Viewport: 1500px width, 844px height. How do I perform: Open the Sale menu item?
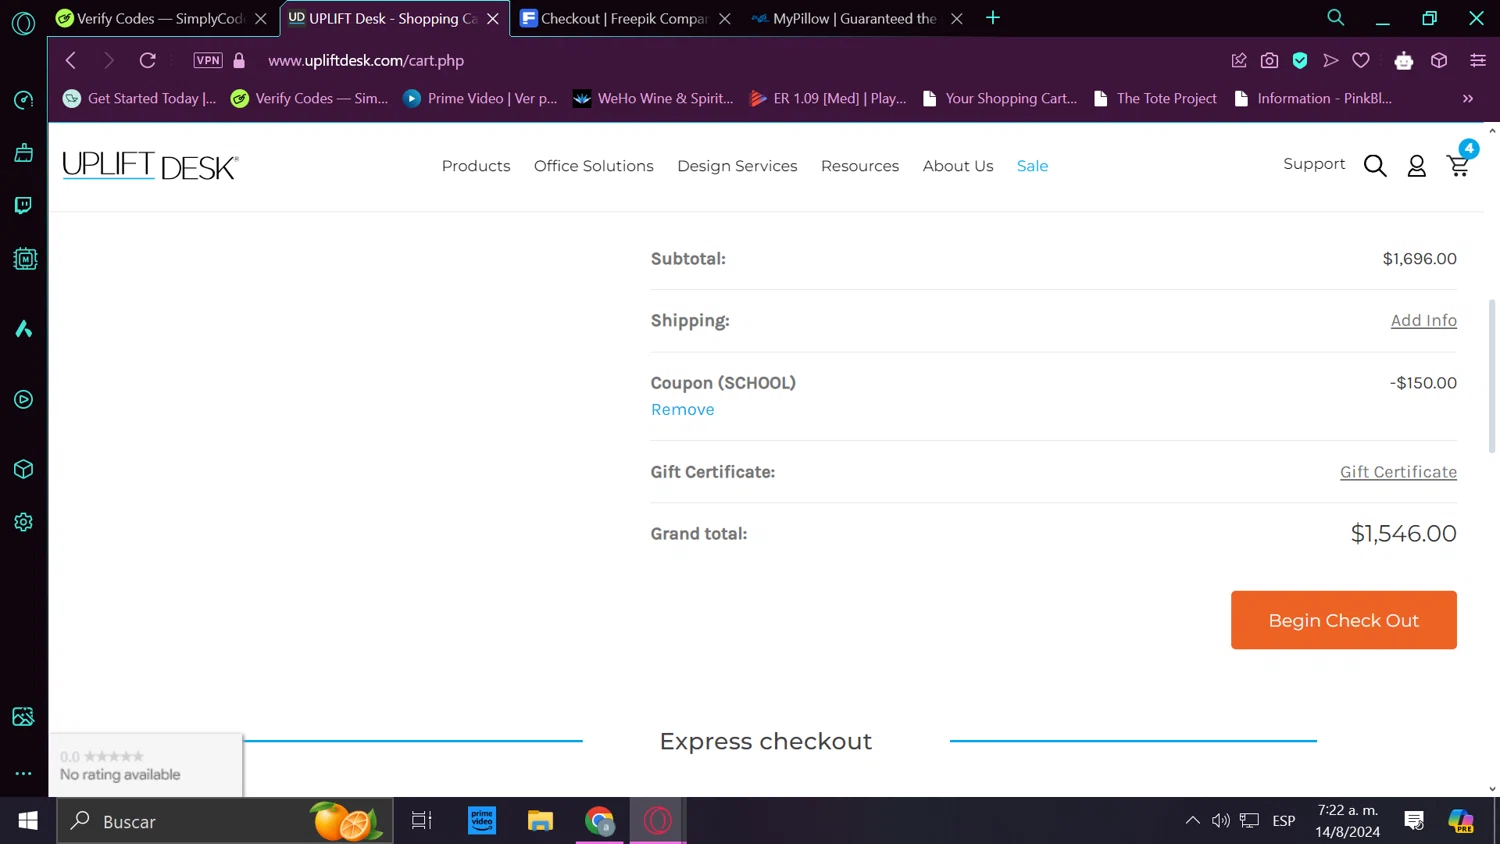point(1032,166)
